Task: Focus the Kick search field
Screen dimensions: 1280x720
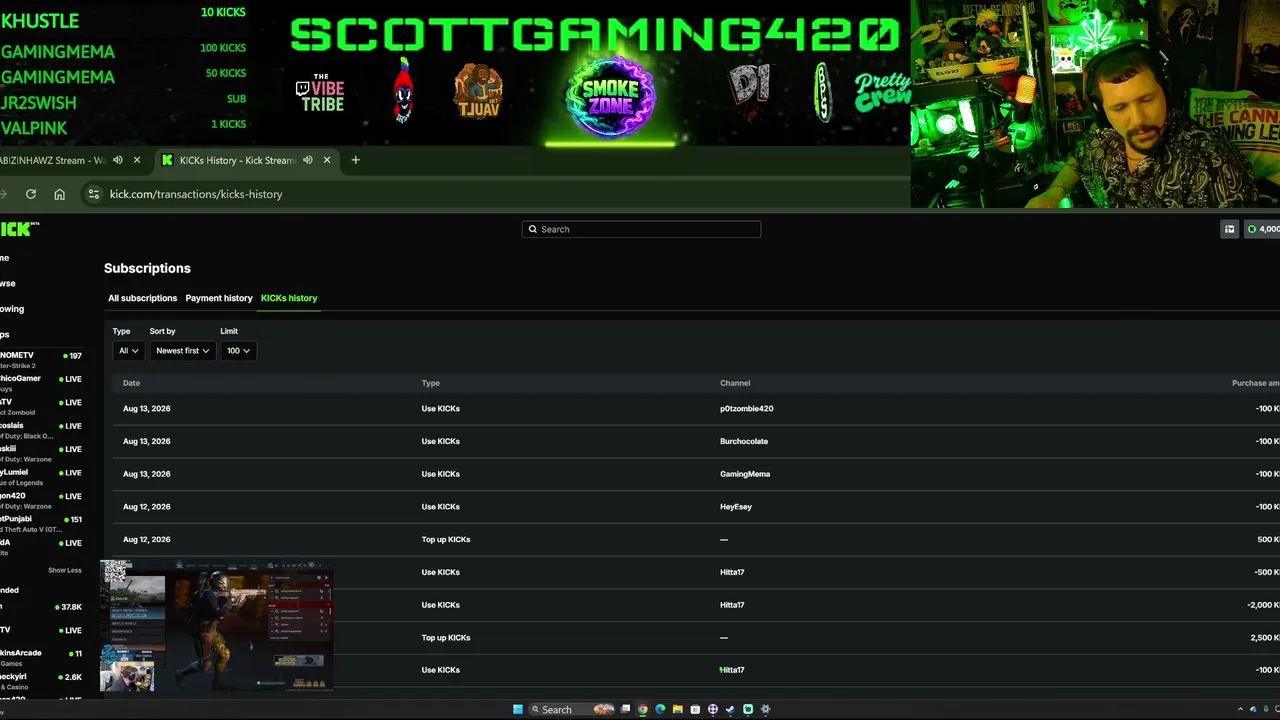Action: [x=641, y=229]
